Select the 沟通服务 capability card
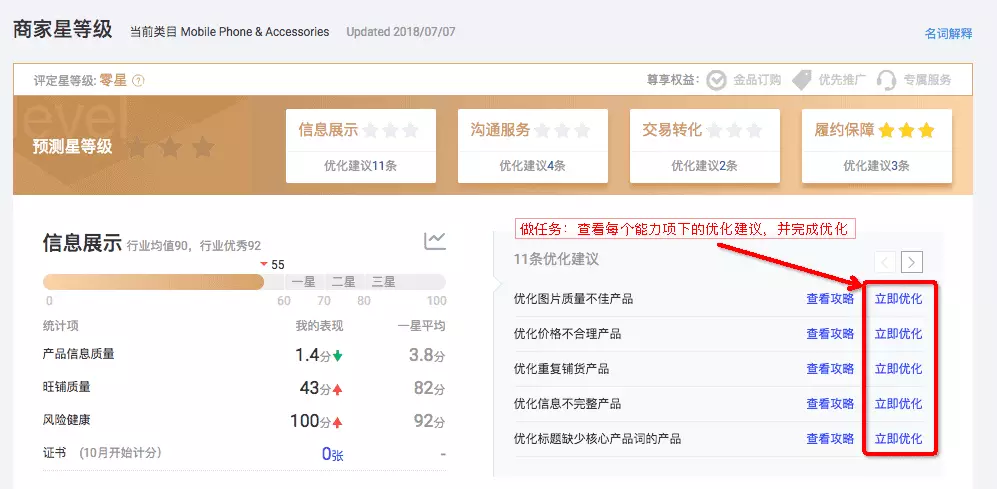Image resolution: width=997 pixels, height=489 pixels. [x=534, y=146]
